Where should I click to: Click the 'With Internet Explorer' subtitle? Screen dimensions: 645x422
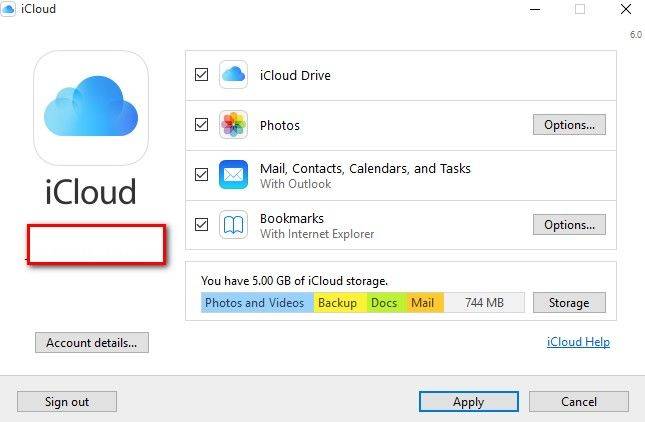tap(317, 234)
